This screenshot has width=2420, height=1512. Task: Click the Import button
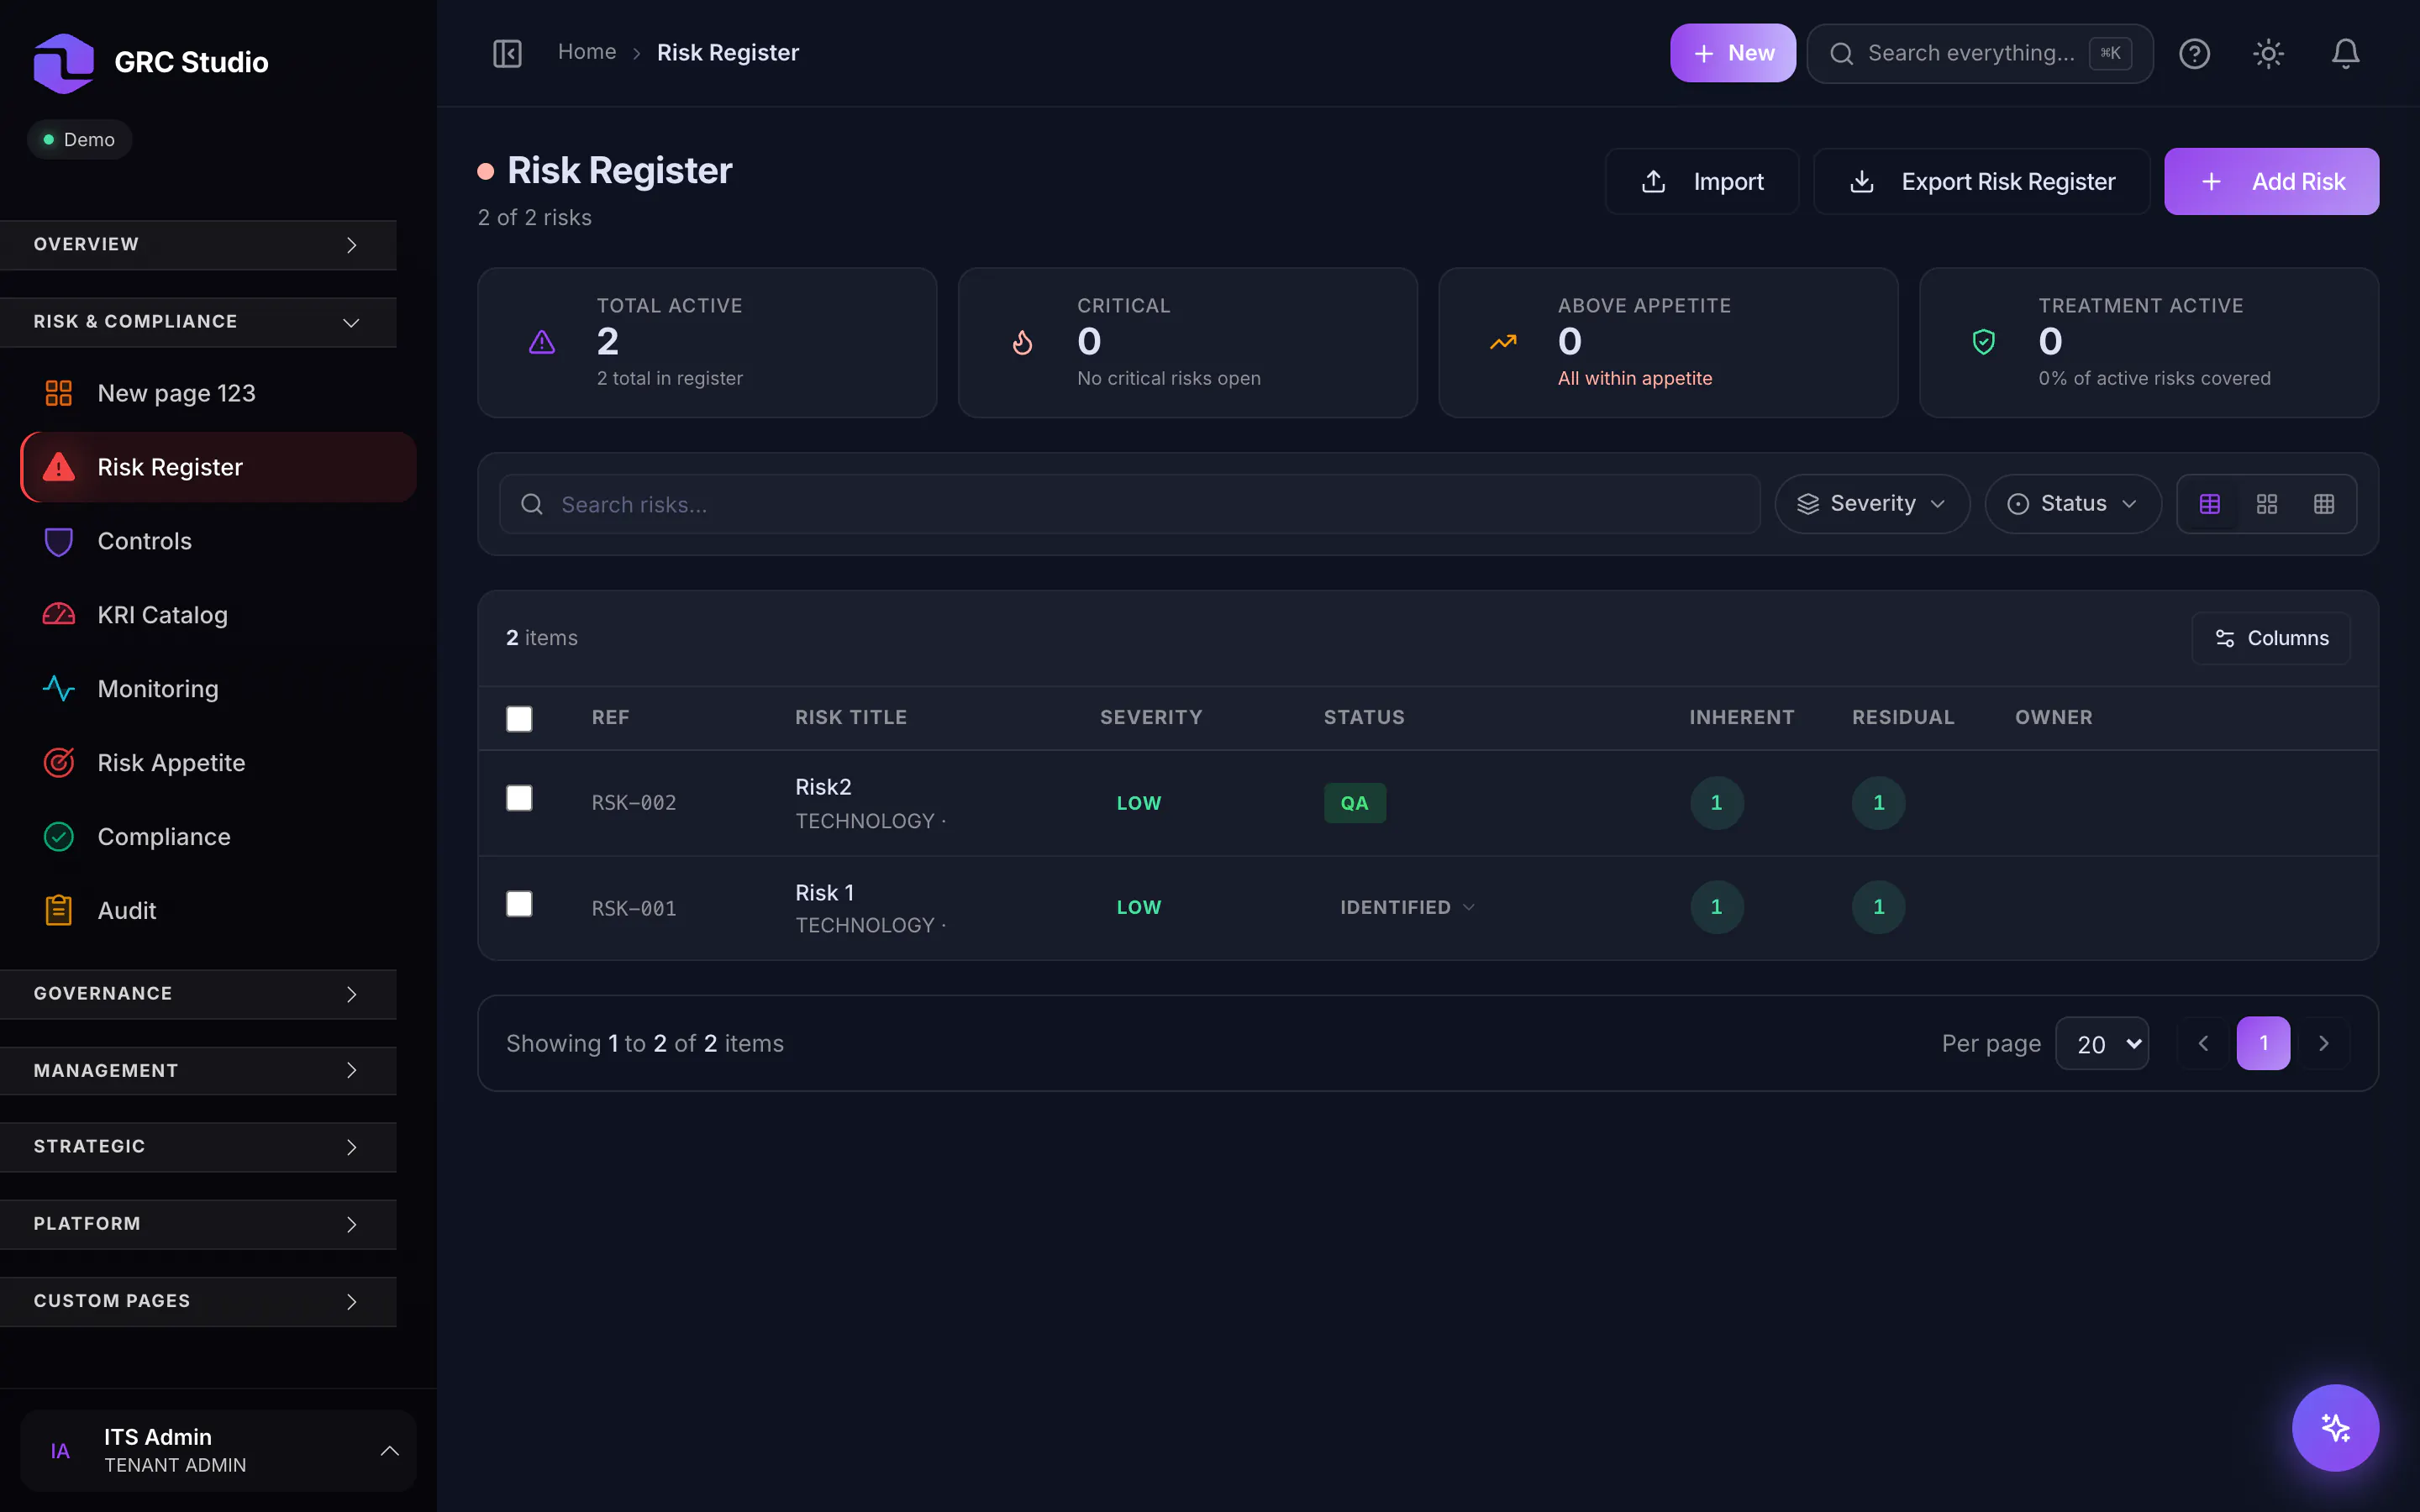1701,181
